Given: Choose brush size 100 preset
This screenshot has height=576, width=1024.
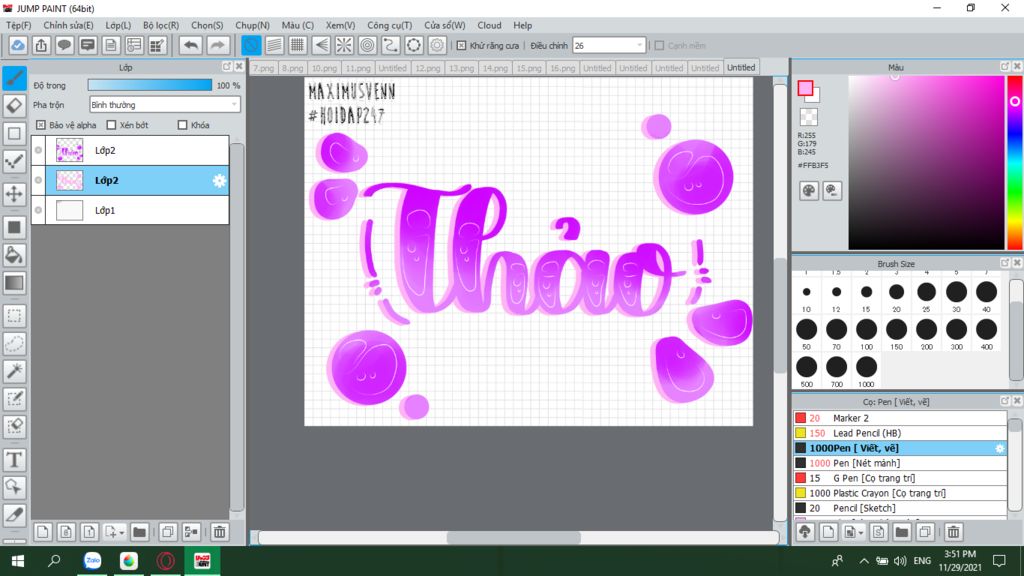Looking at the screenshot, I should point(866,334).
